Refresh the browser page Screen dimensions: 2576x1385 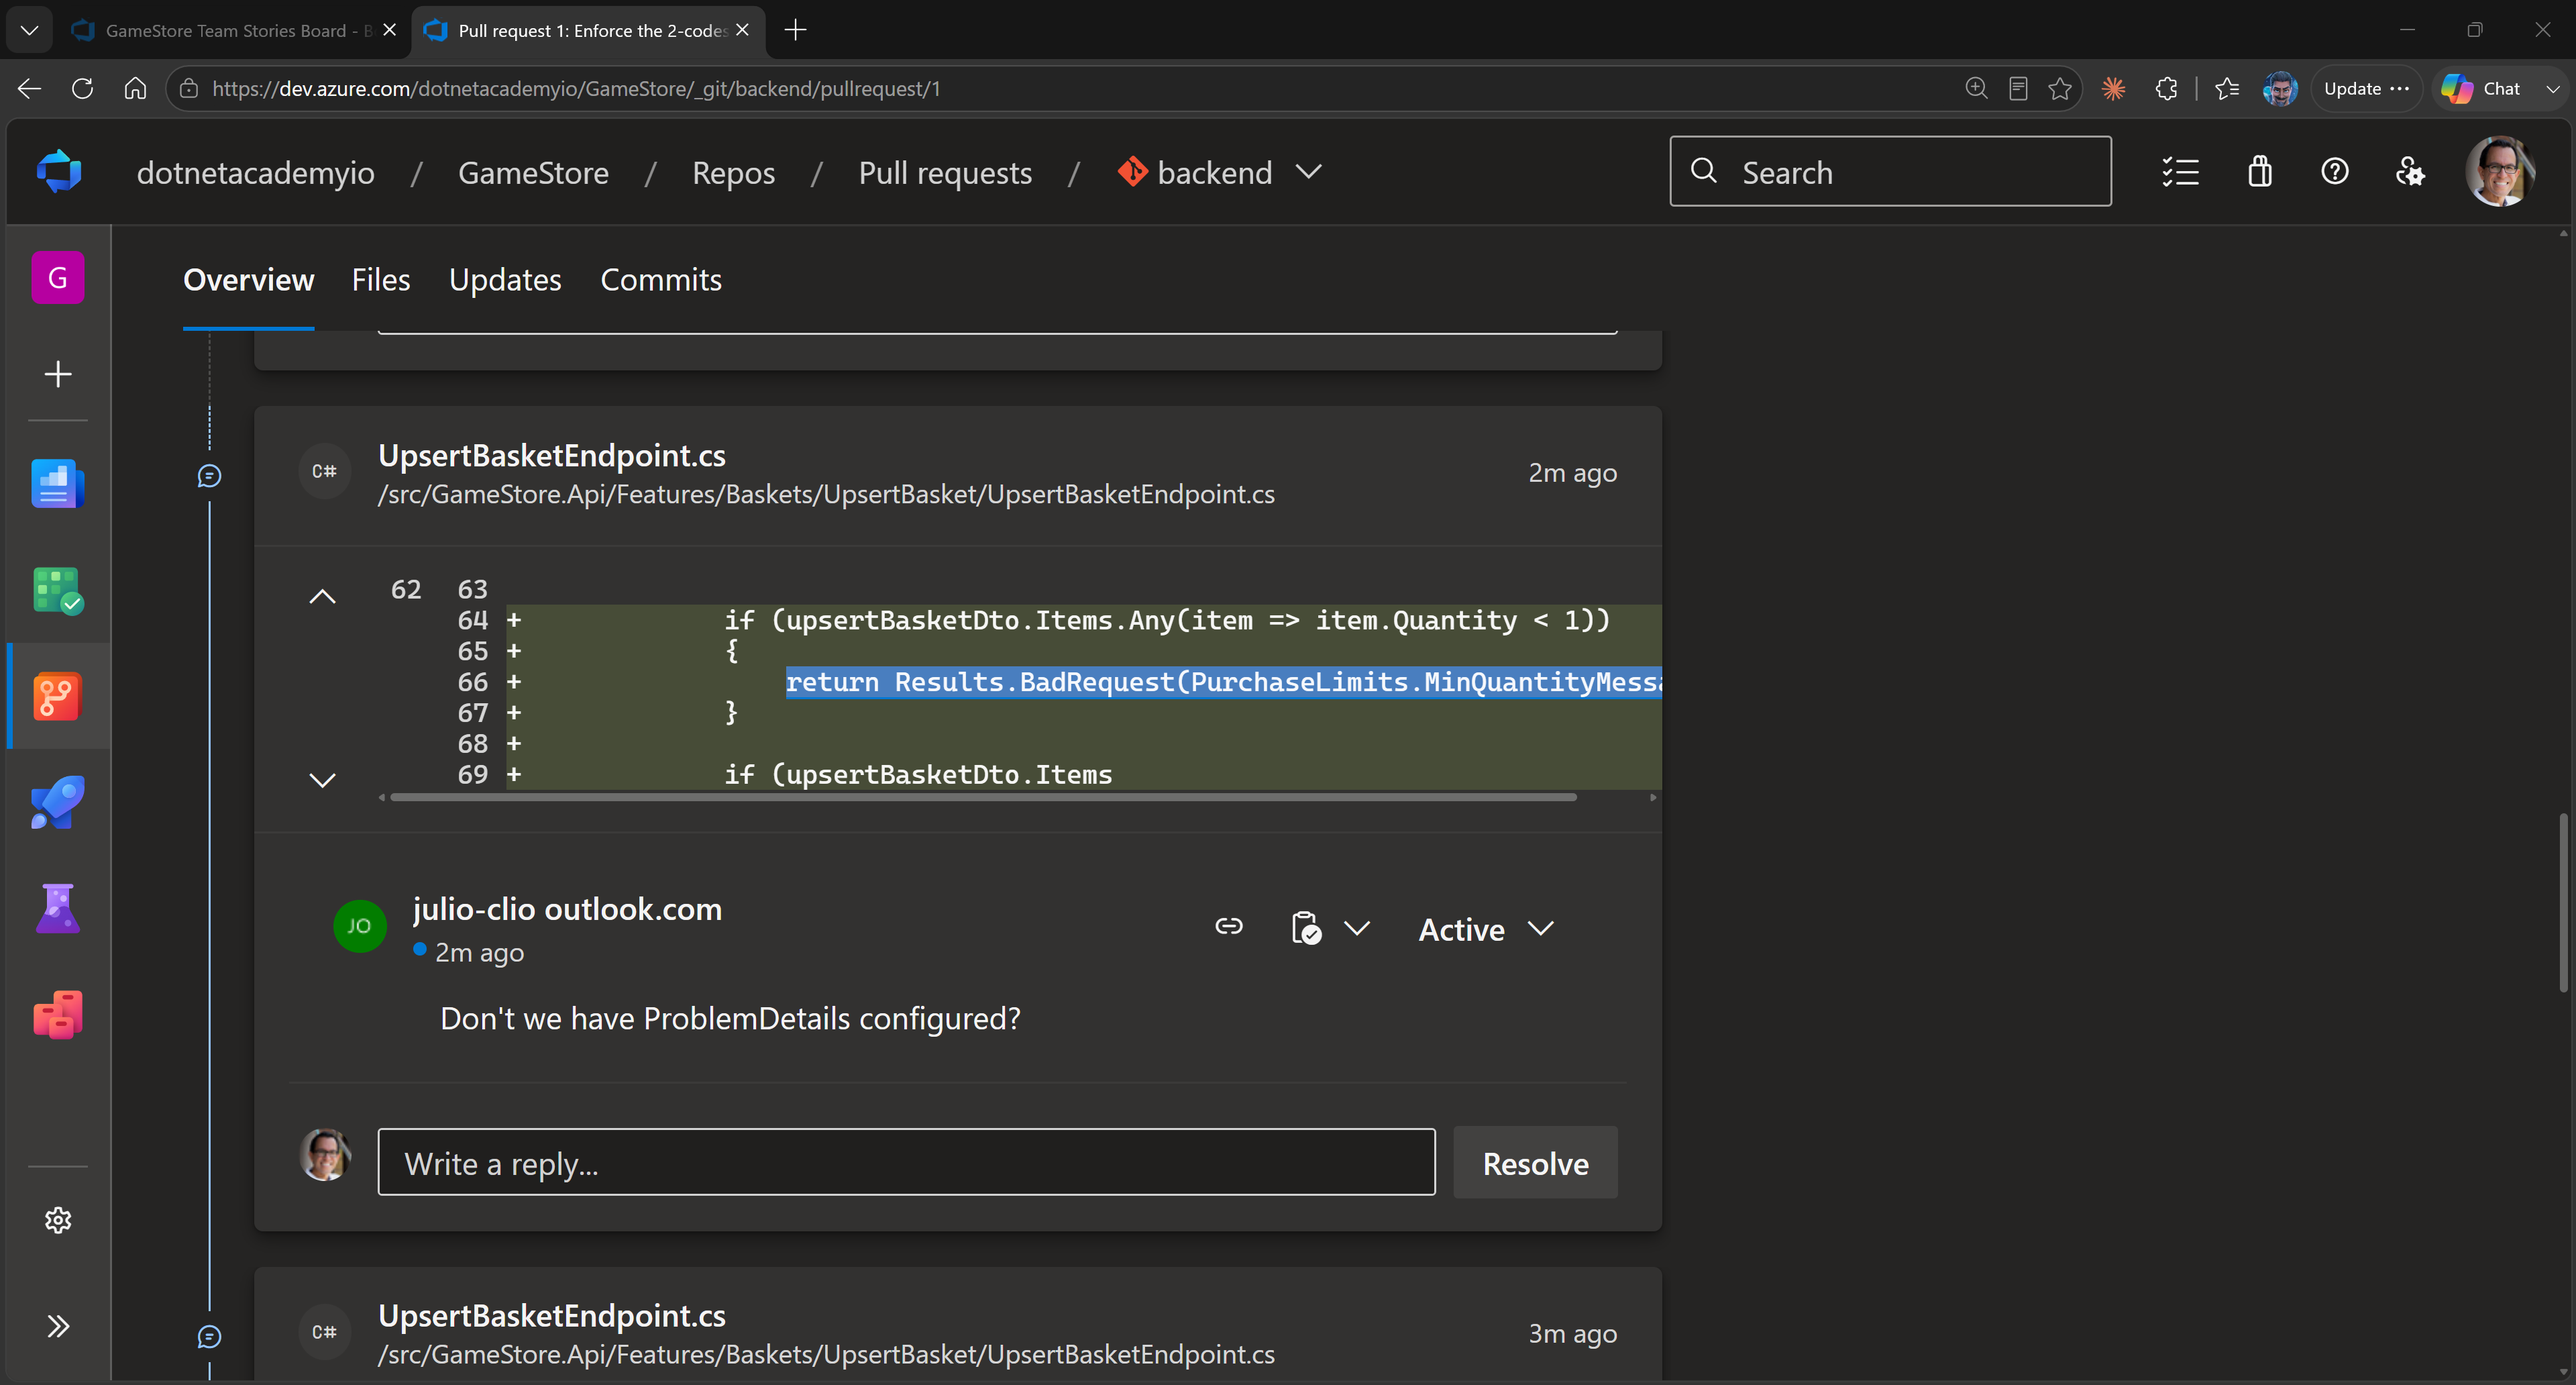(82, 88)
